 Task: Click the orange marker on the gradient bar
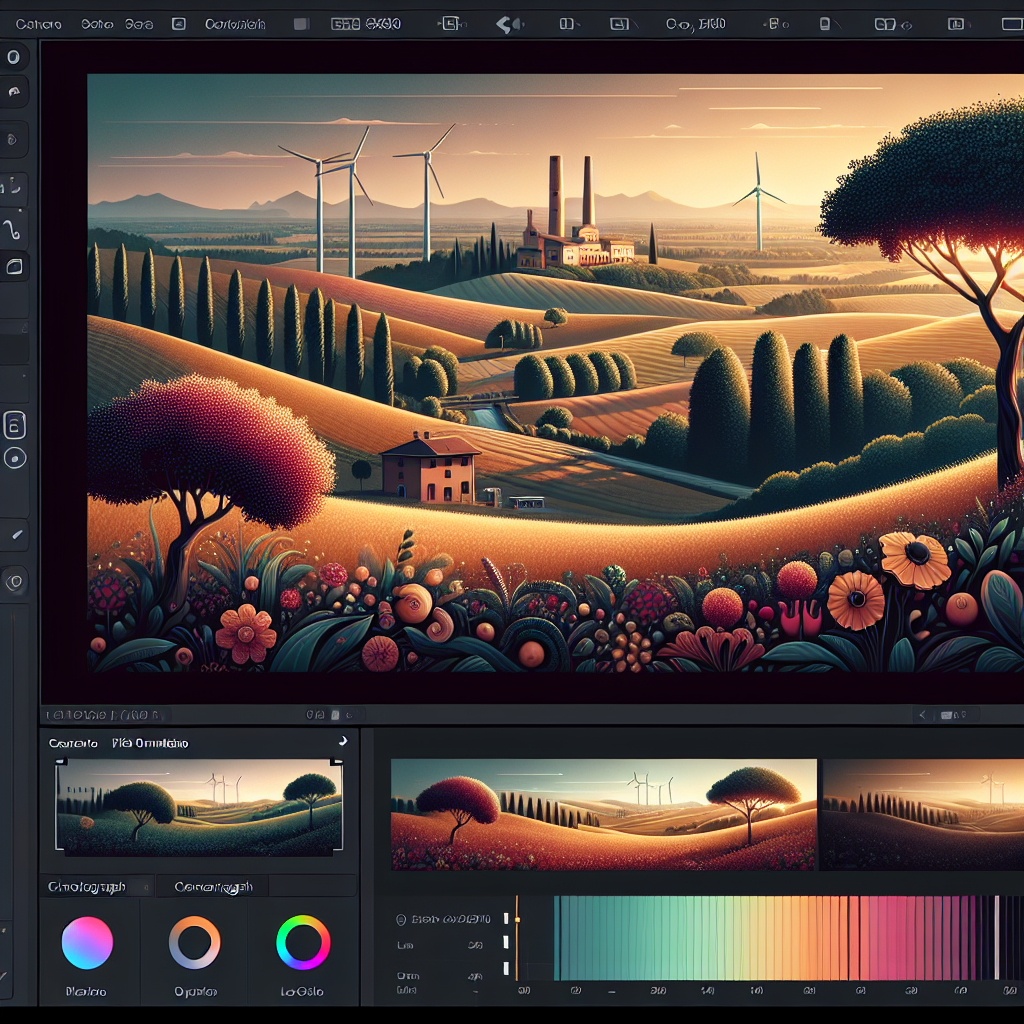517,914
